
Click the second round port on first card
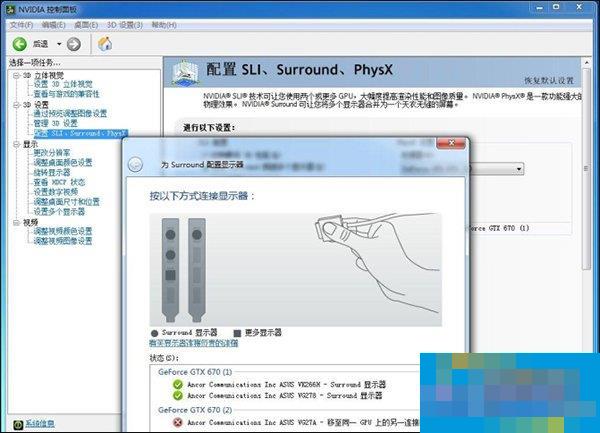(171, 255)
